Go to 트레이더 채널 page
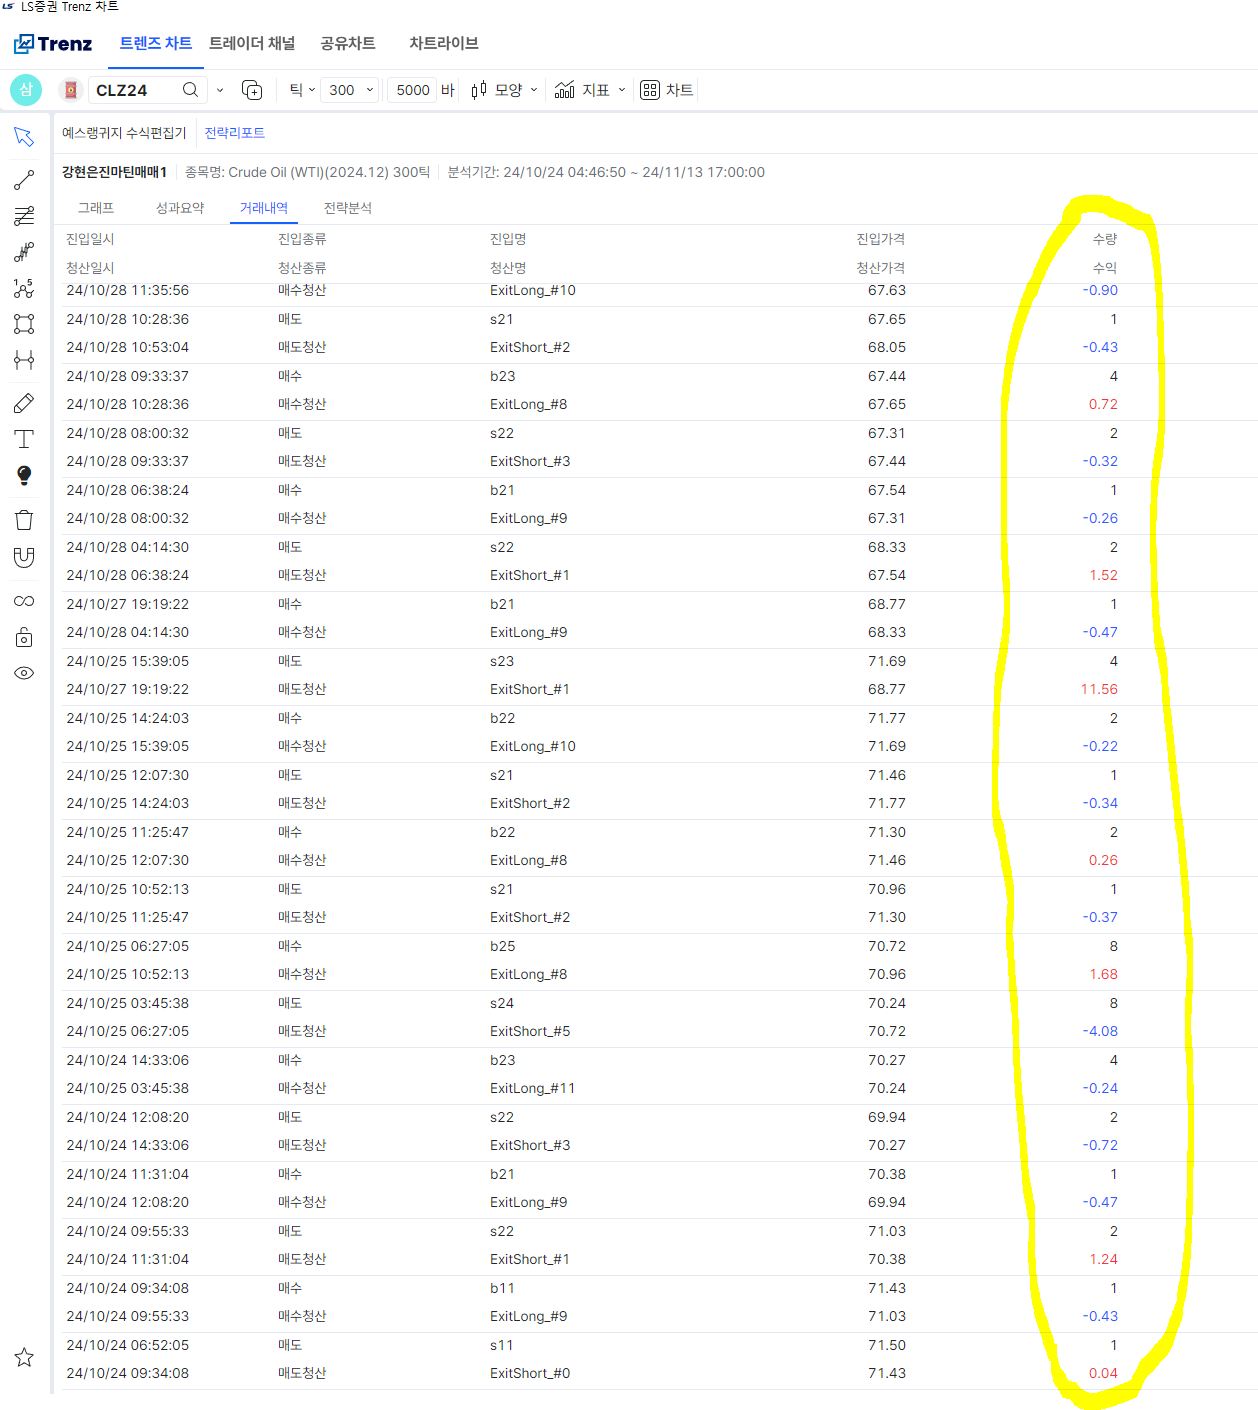The width and height of the screenshot is (1258, 1410). coord(252,43)
